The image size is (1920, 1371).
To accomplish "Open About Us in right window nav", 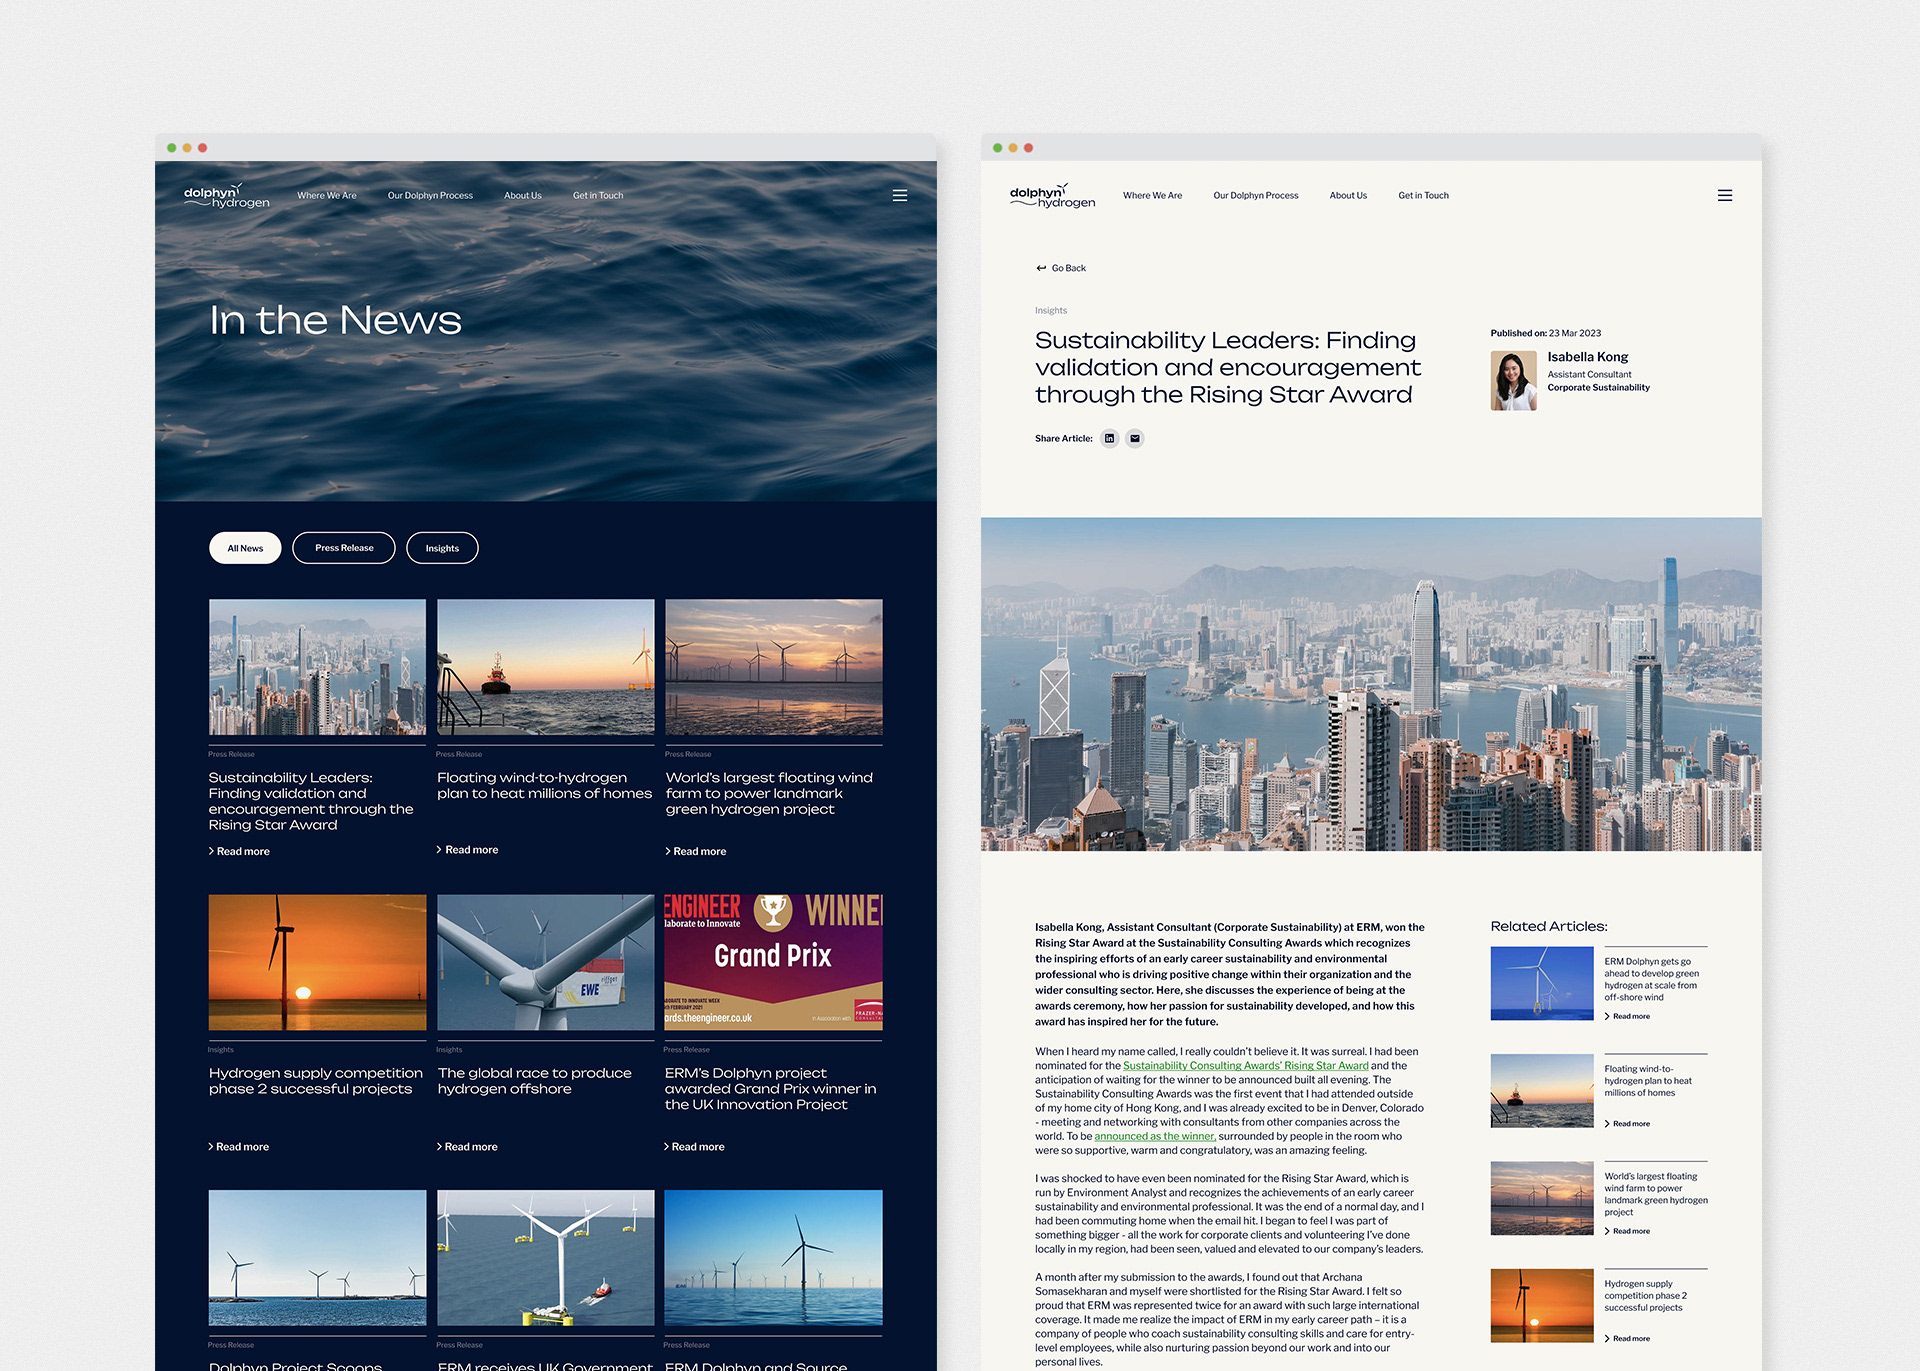I will [x=1348, y=195].
